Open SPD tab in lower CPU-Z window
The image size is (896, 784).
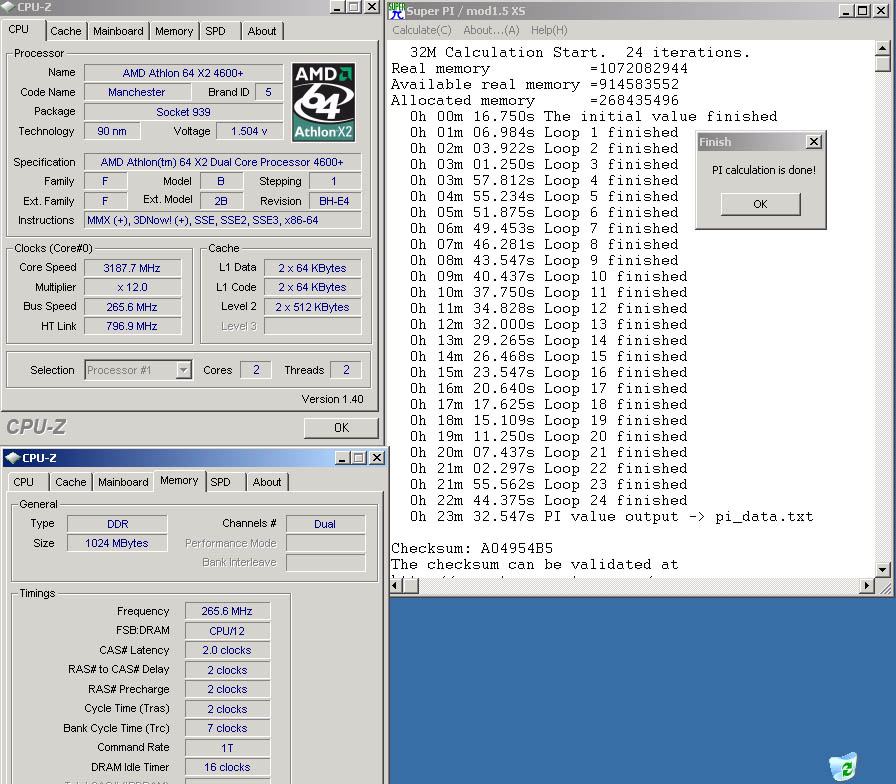tap(221, 482)
